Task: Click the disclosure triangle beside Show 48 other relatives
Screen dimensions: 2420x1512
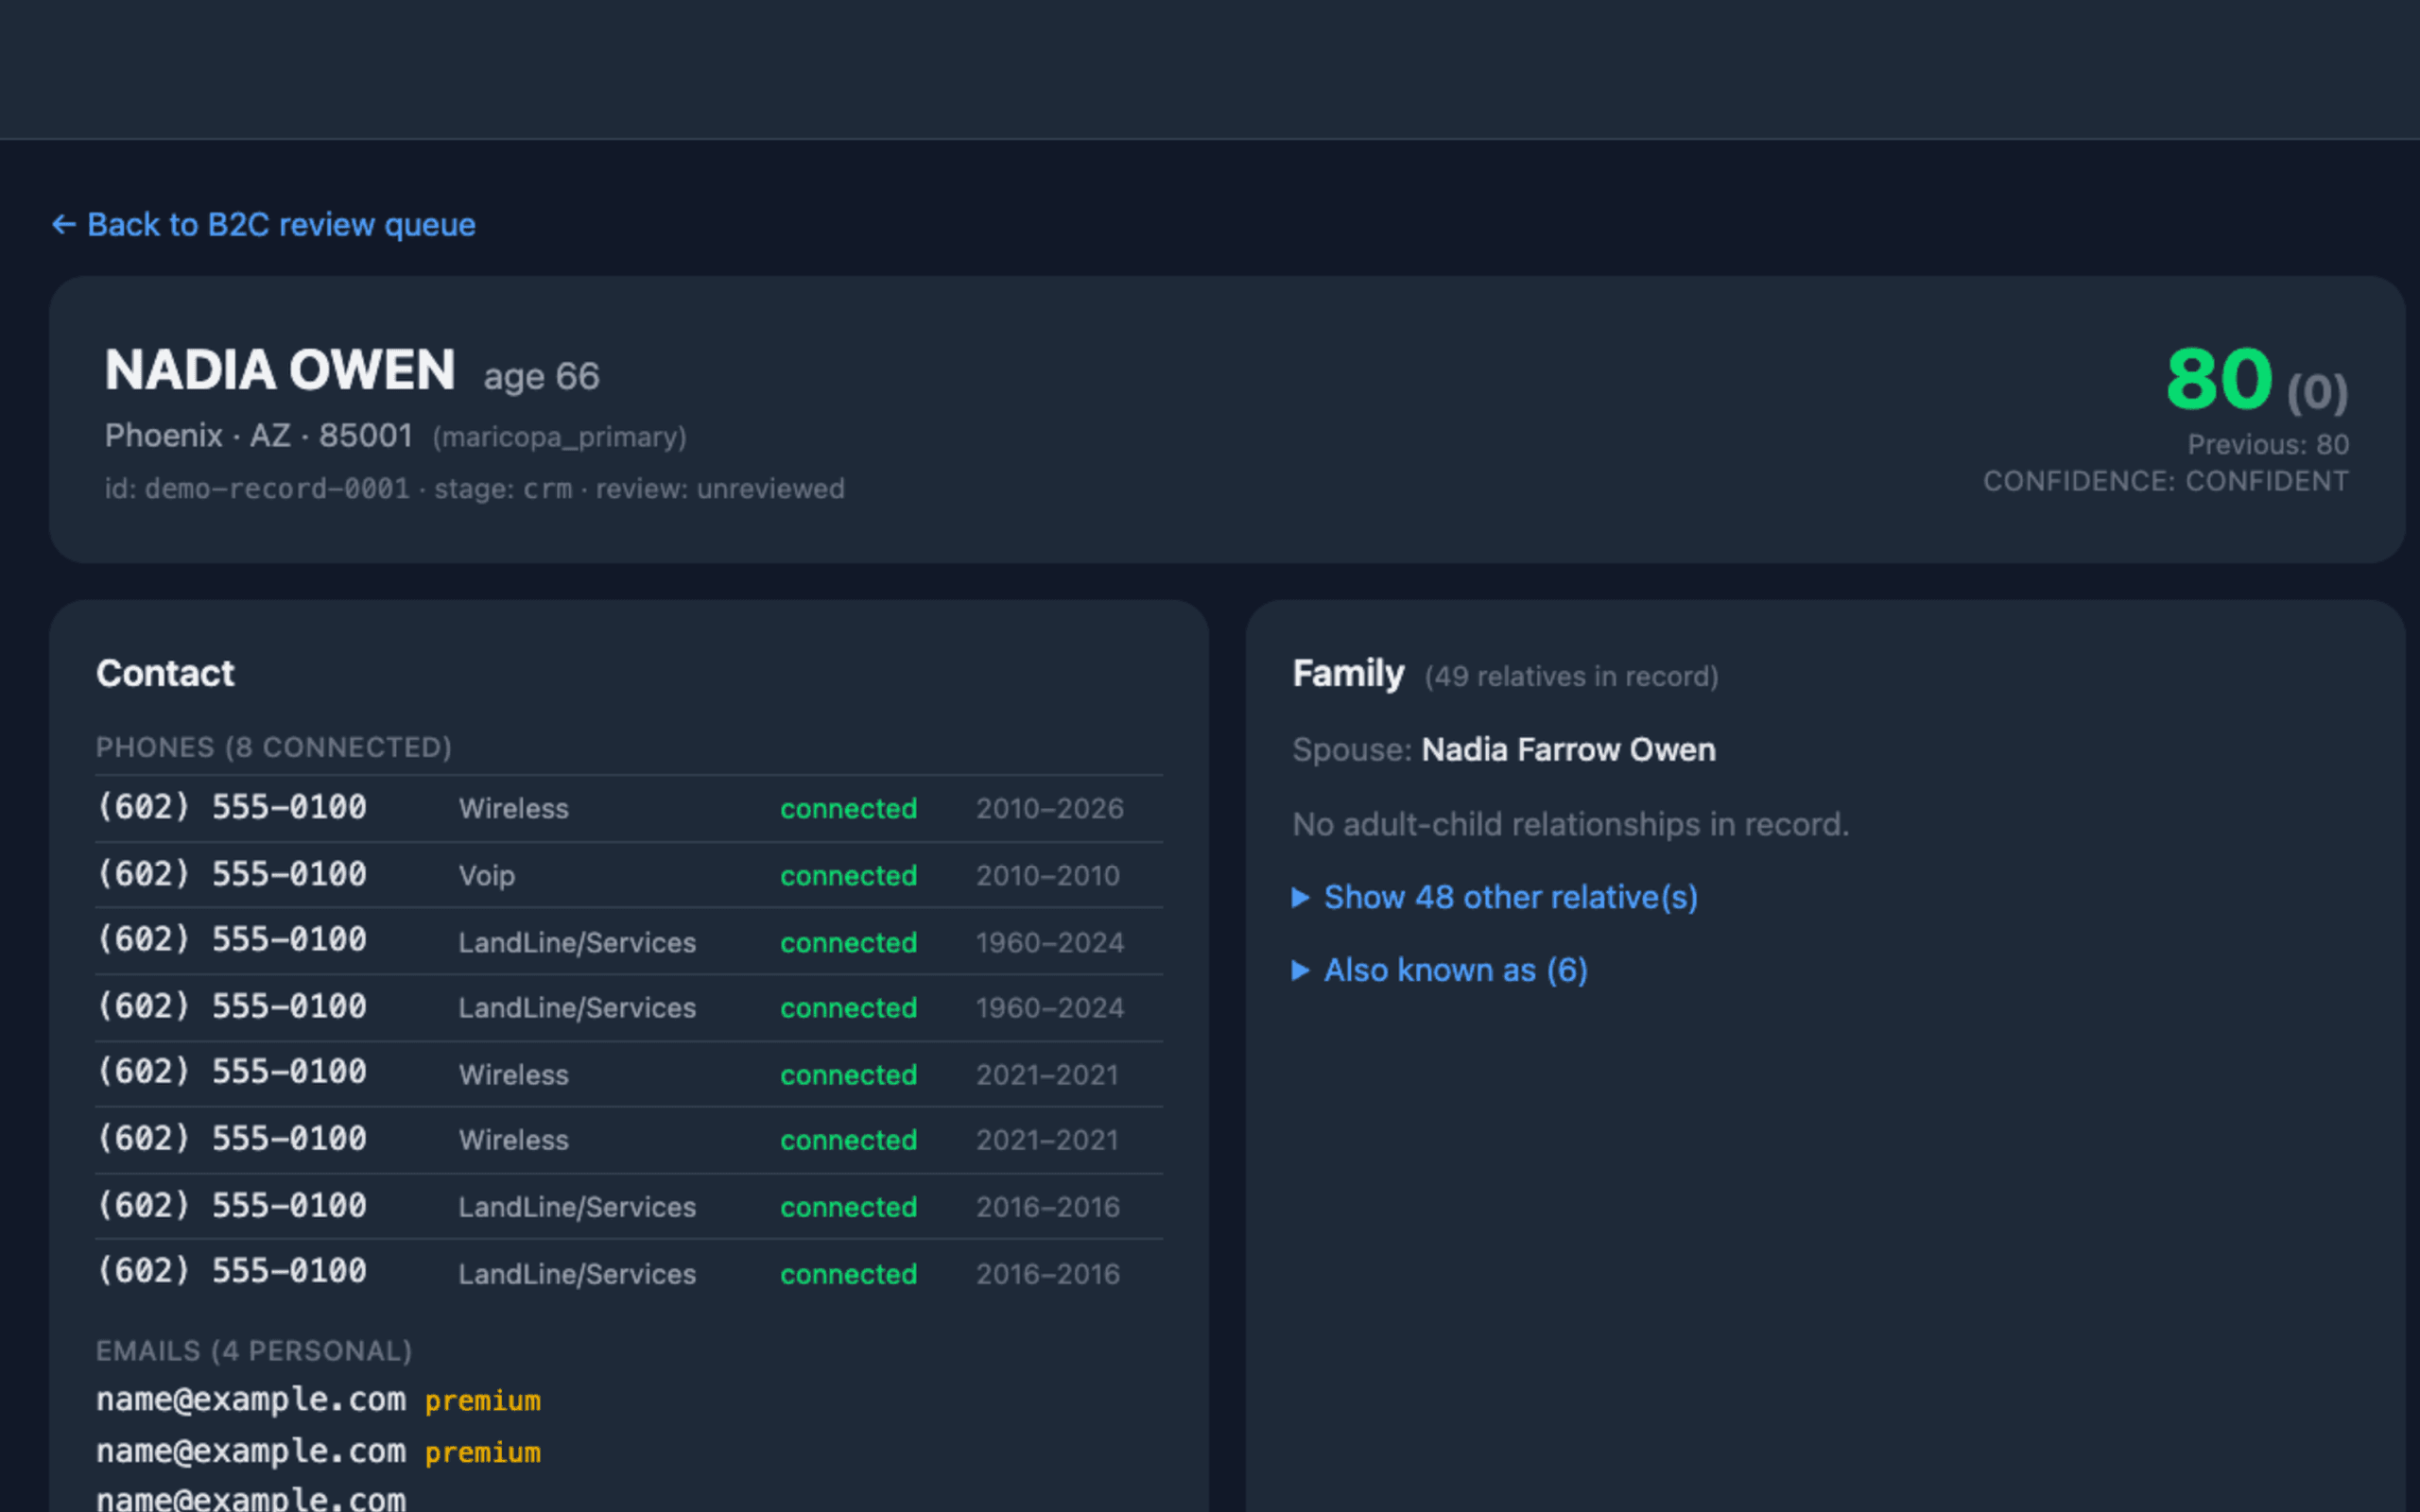Action: (x=1301, y=897)
